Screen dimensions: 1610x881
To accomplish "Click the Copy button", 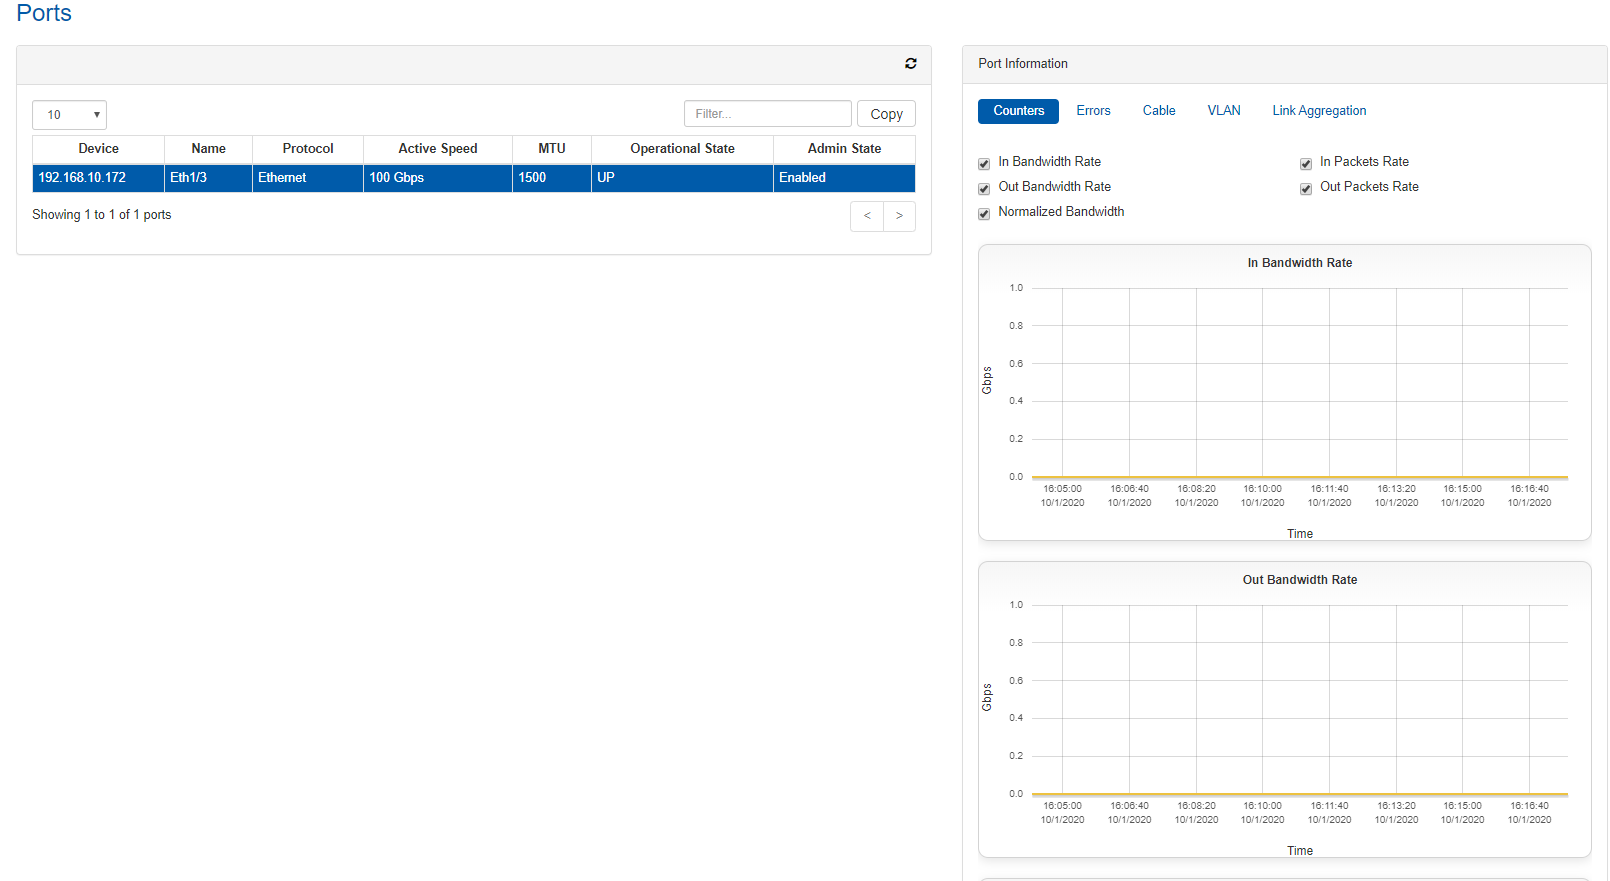I will click(x=886, y=114).
